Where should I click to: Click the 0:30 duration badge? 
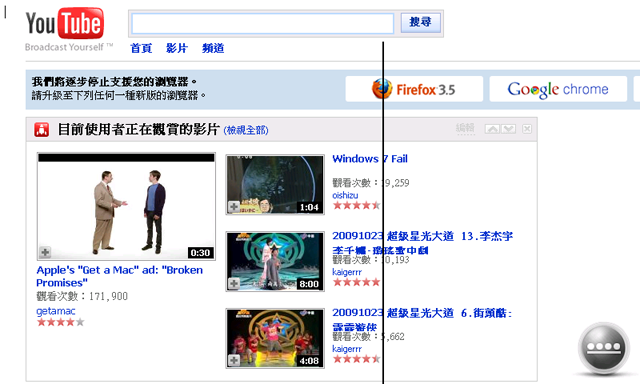click(200, 253)
